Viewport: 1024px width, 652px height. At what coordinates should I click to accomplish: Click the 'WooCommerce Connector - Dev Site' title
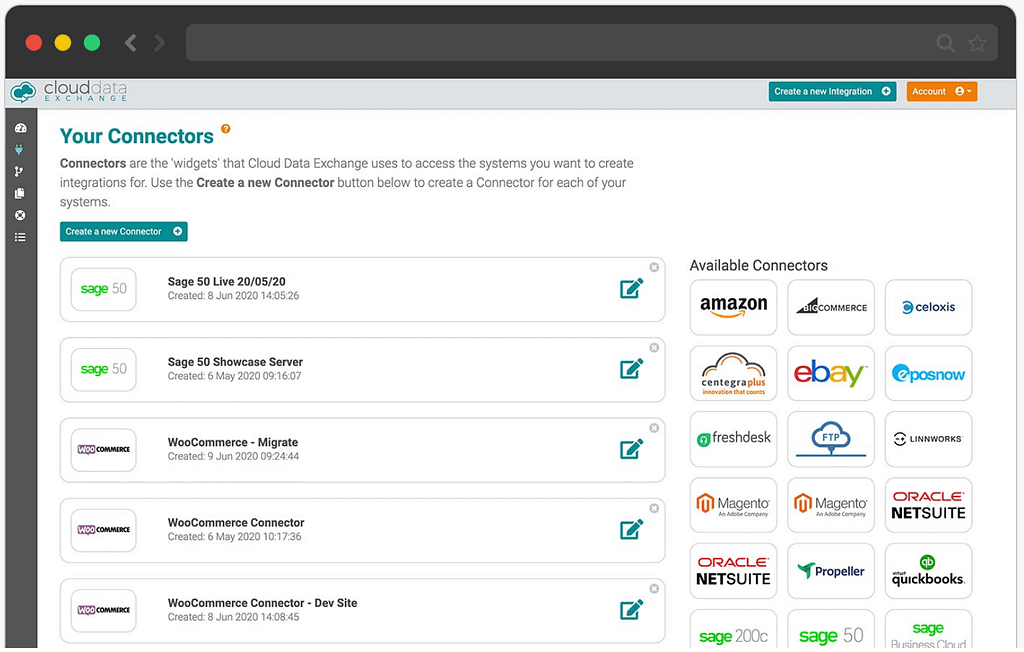pos(263,603)
